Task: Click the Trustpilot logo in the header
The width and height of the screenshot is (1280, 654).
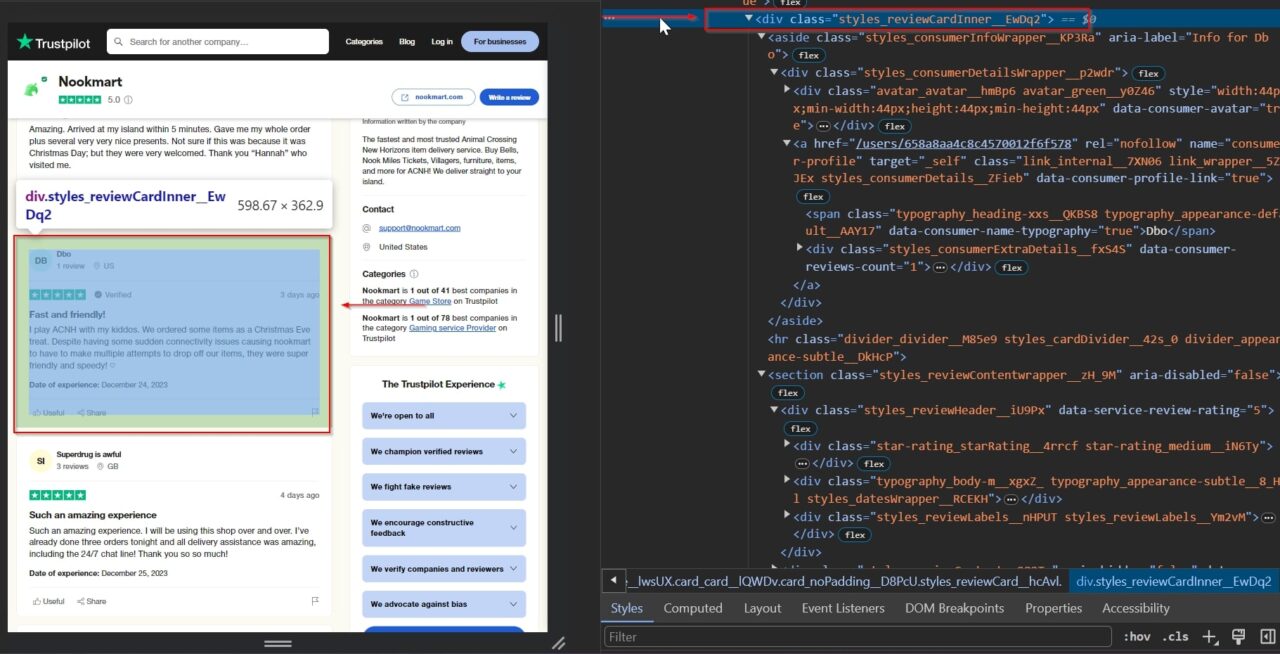Action: coord(54,42)
